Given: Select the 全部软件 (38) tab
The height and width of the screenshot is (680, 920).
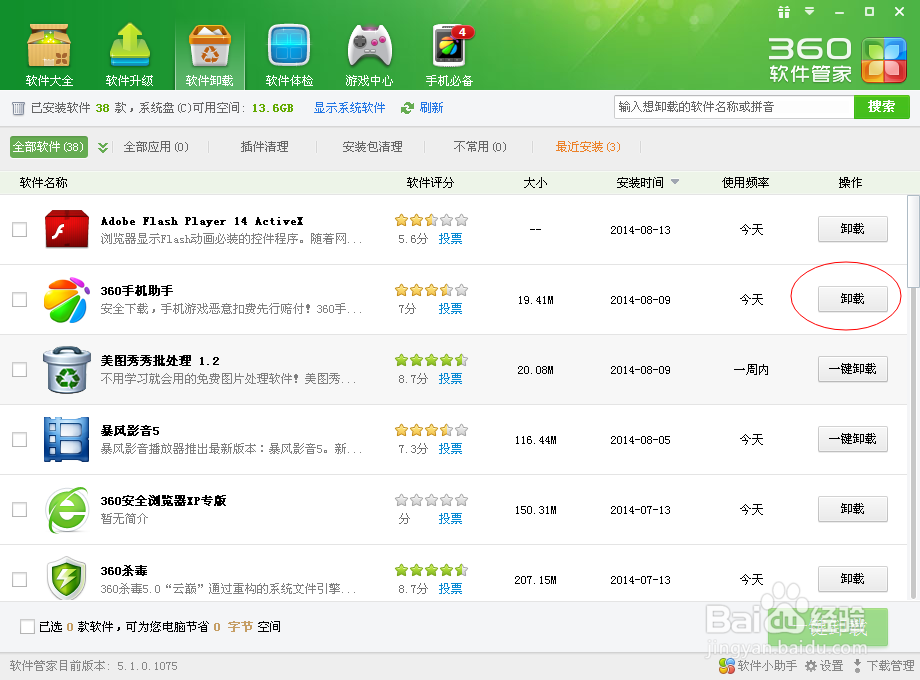Looking at the screenshot, I should 49,147.
